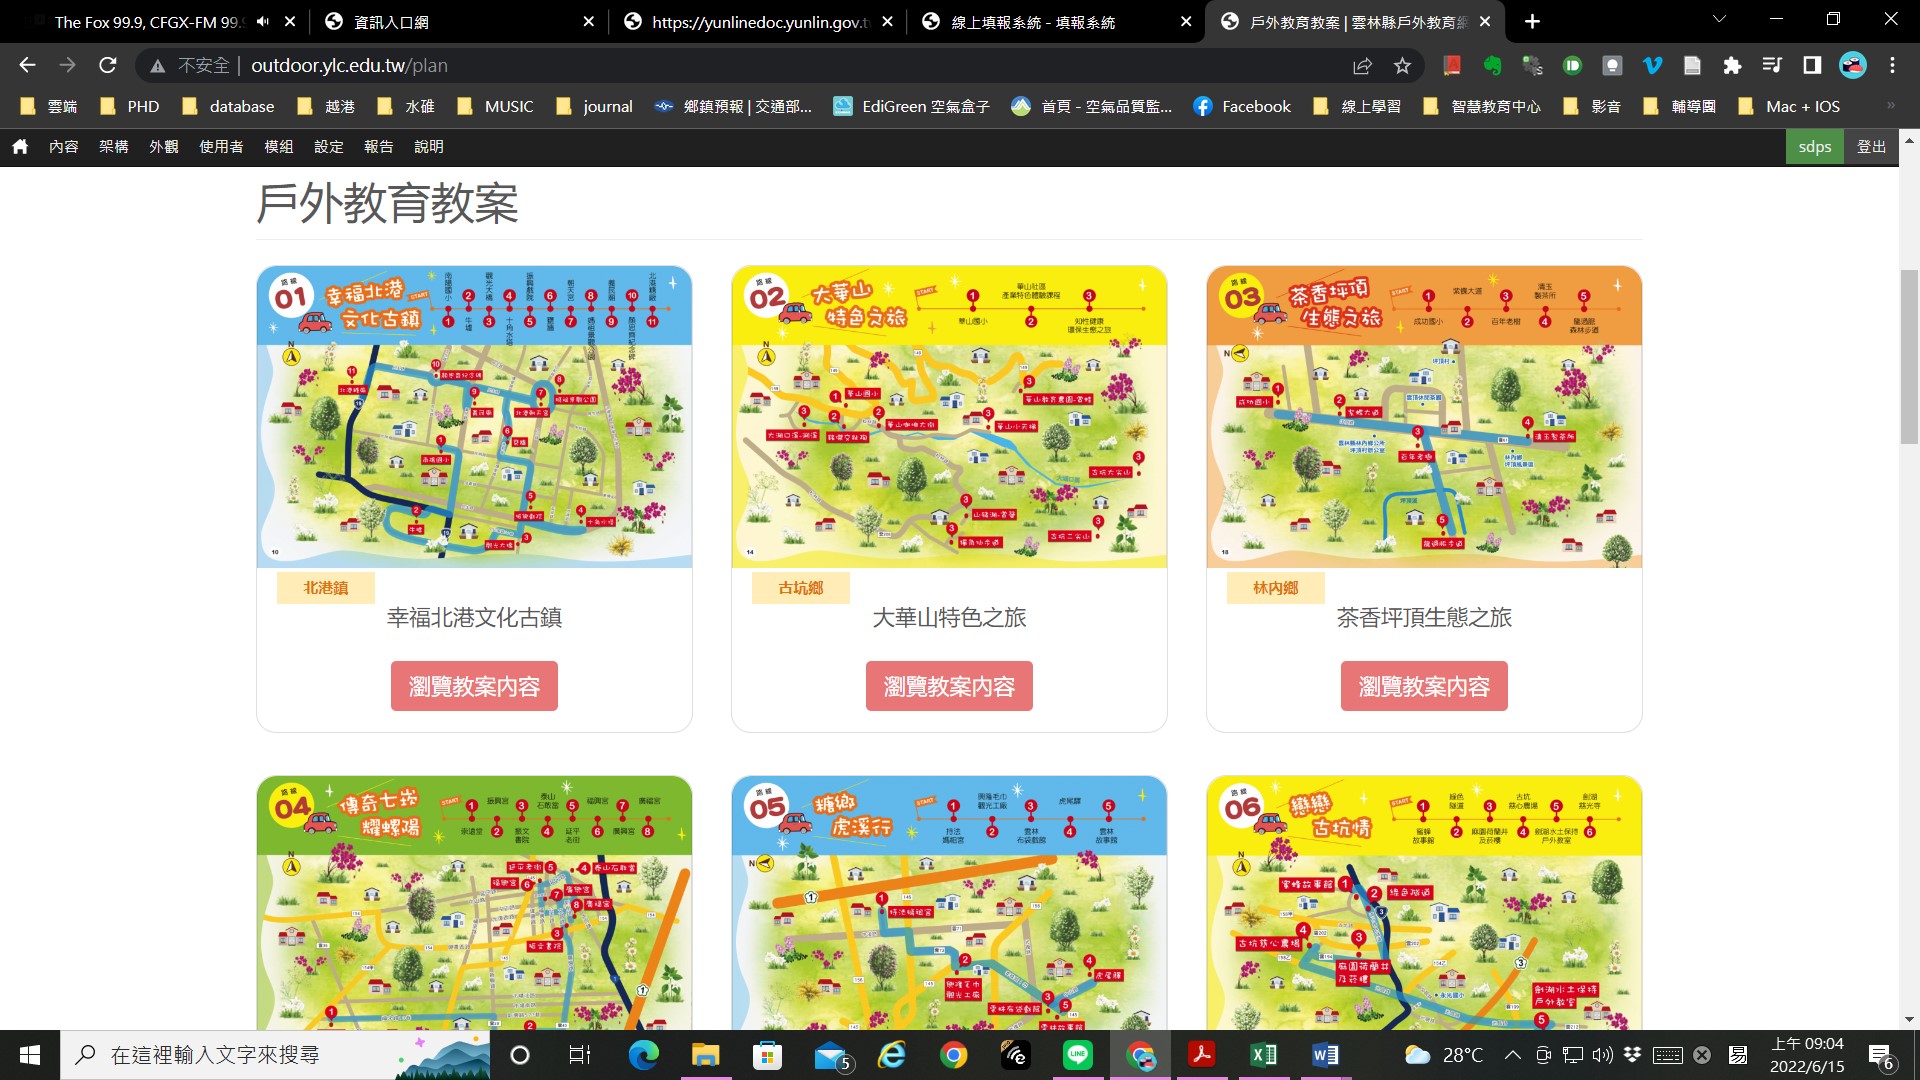1920x1080 pixels.
Task: Browse lesson plan for 幸福北港文化古鎮
Action: pos(474,687)
